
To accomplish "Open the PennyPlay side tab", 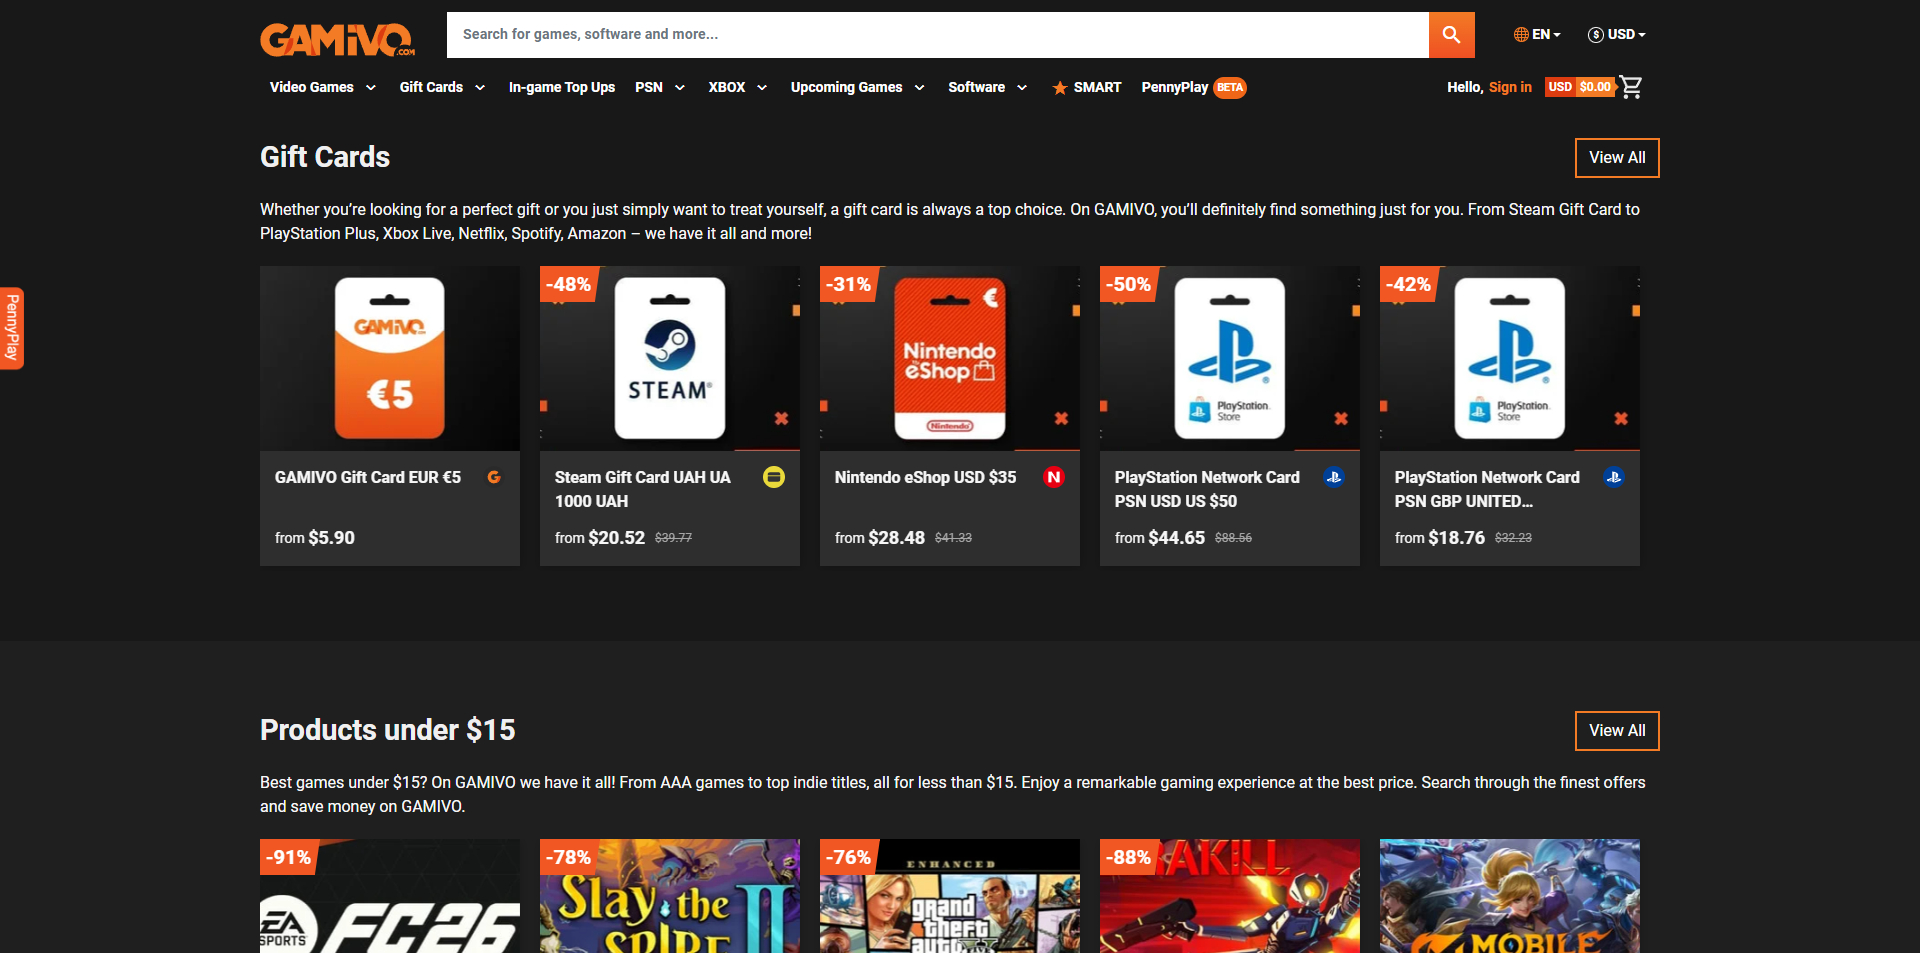I will (12, 328).
